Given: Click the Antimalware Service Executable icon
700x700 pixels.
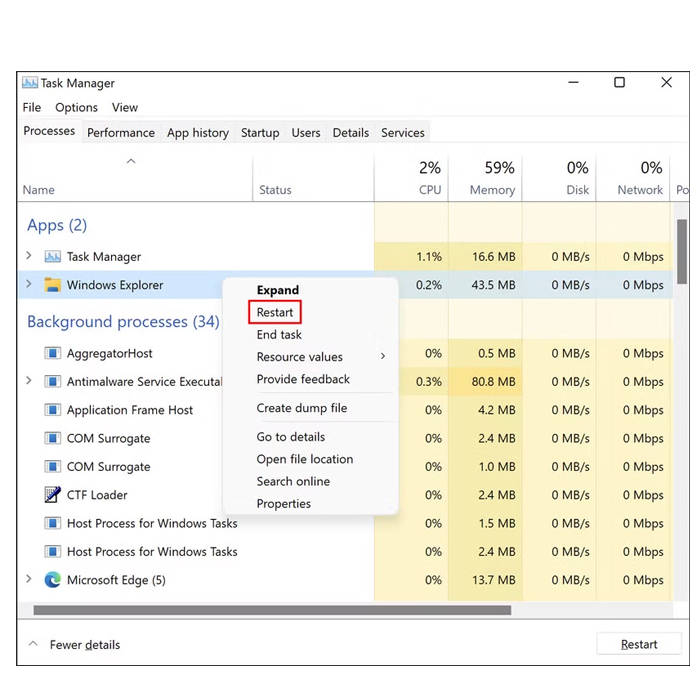Looking at the screenshot, I should pos(53,382).
